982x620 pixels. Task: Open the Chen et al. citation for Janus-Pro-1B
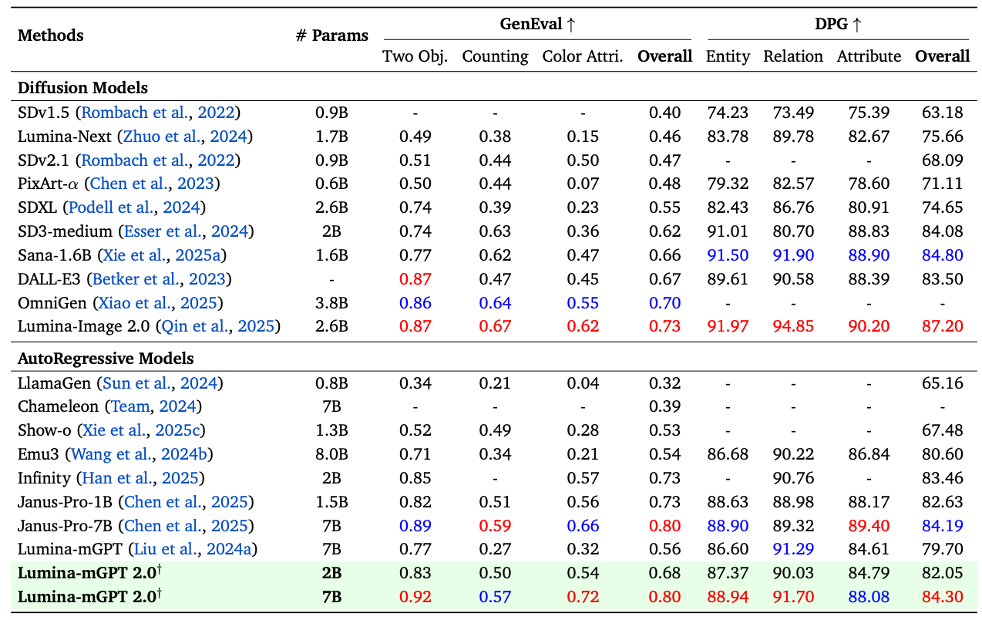186,502
